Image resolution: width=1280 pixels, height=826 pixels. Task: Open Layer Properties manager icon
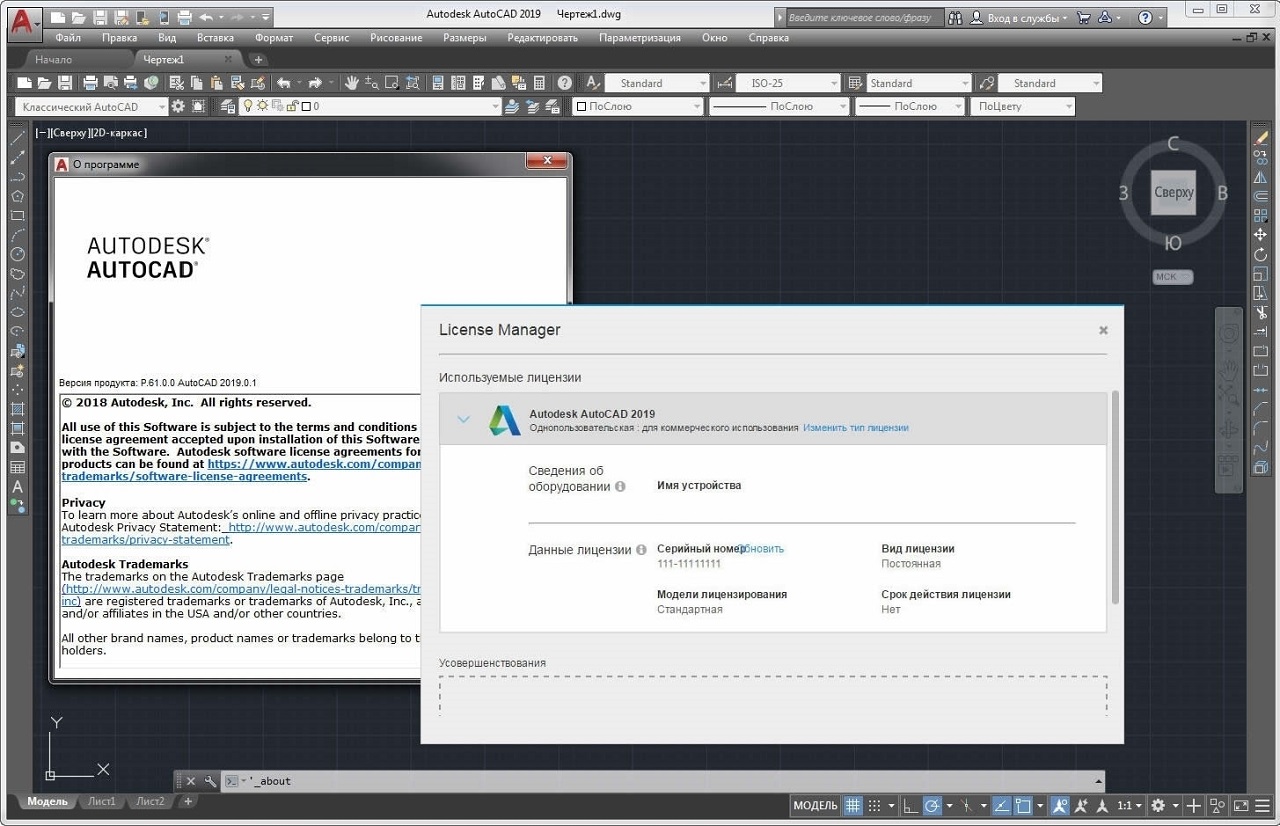click(227, 106)
